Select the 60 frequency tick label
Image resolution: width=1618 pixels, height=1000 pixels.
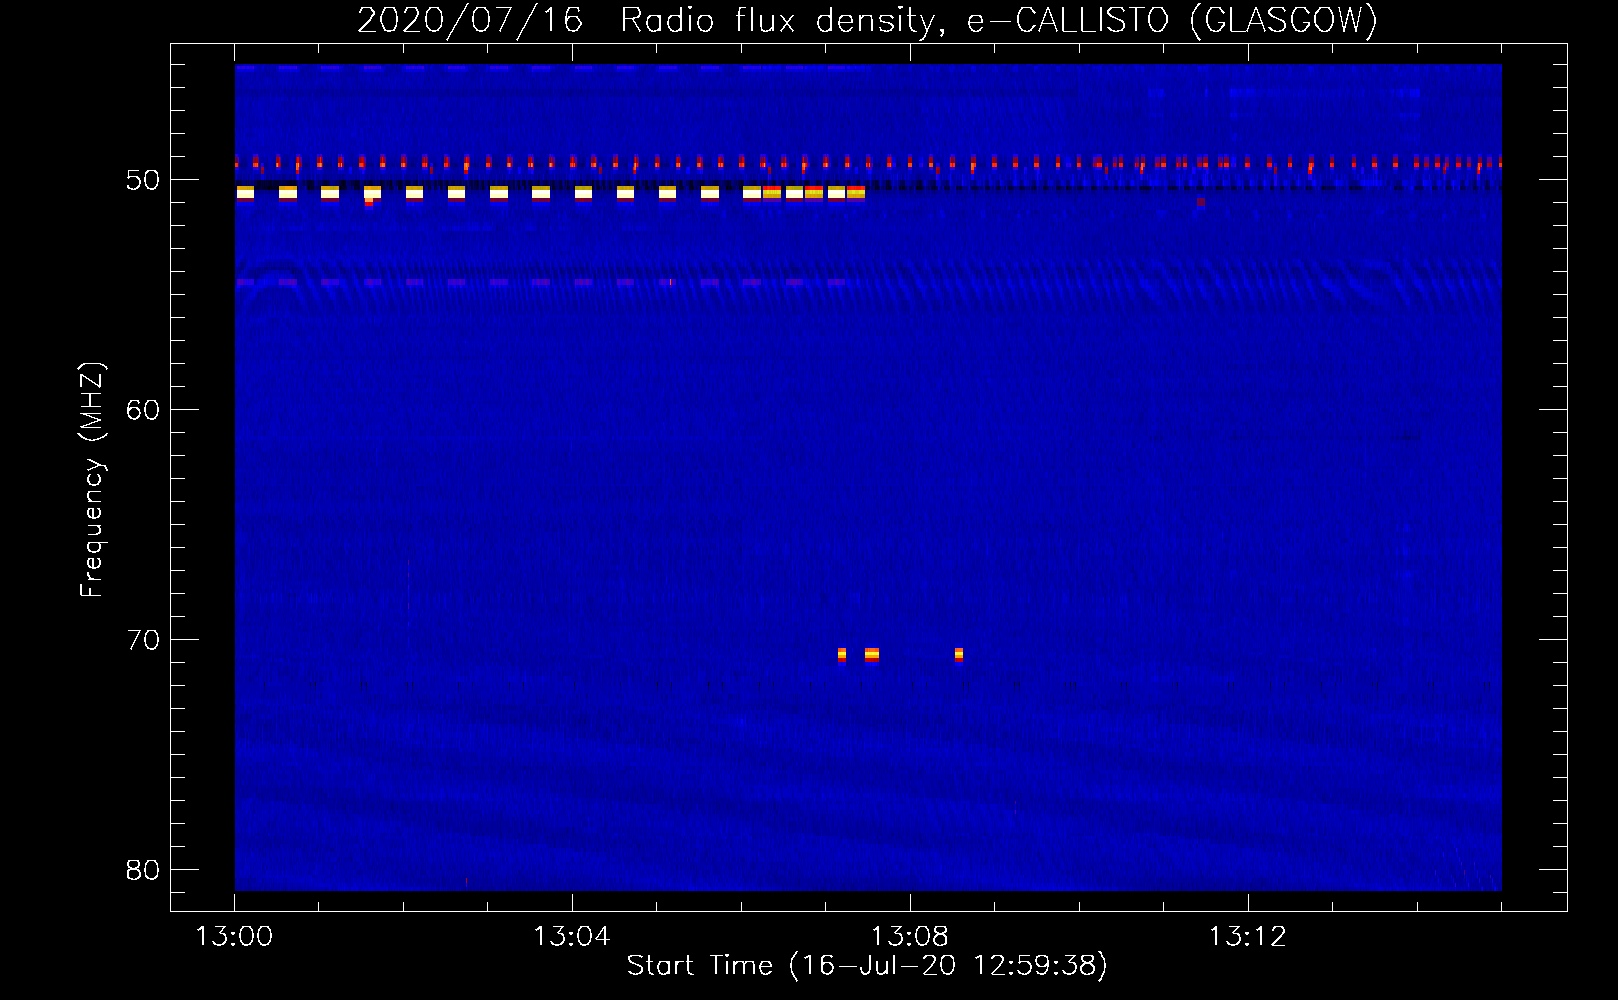(143, 410)
